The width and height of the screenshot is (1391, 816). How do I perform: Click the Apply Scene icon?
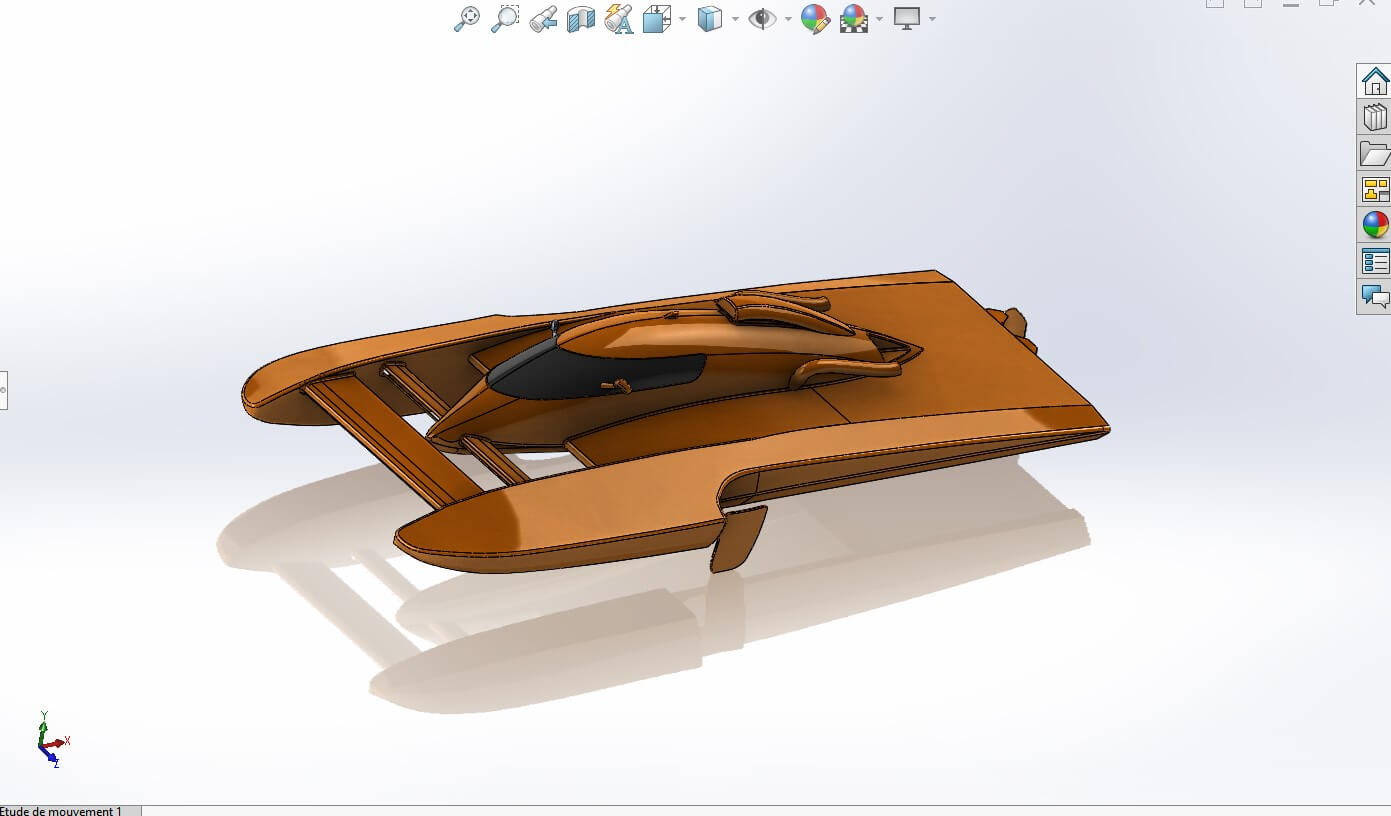(x=853, y=19)
